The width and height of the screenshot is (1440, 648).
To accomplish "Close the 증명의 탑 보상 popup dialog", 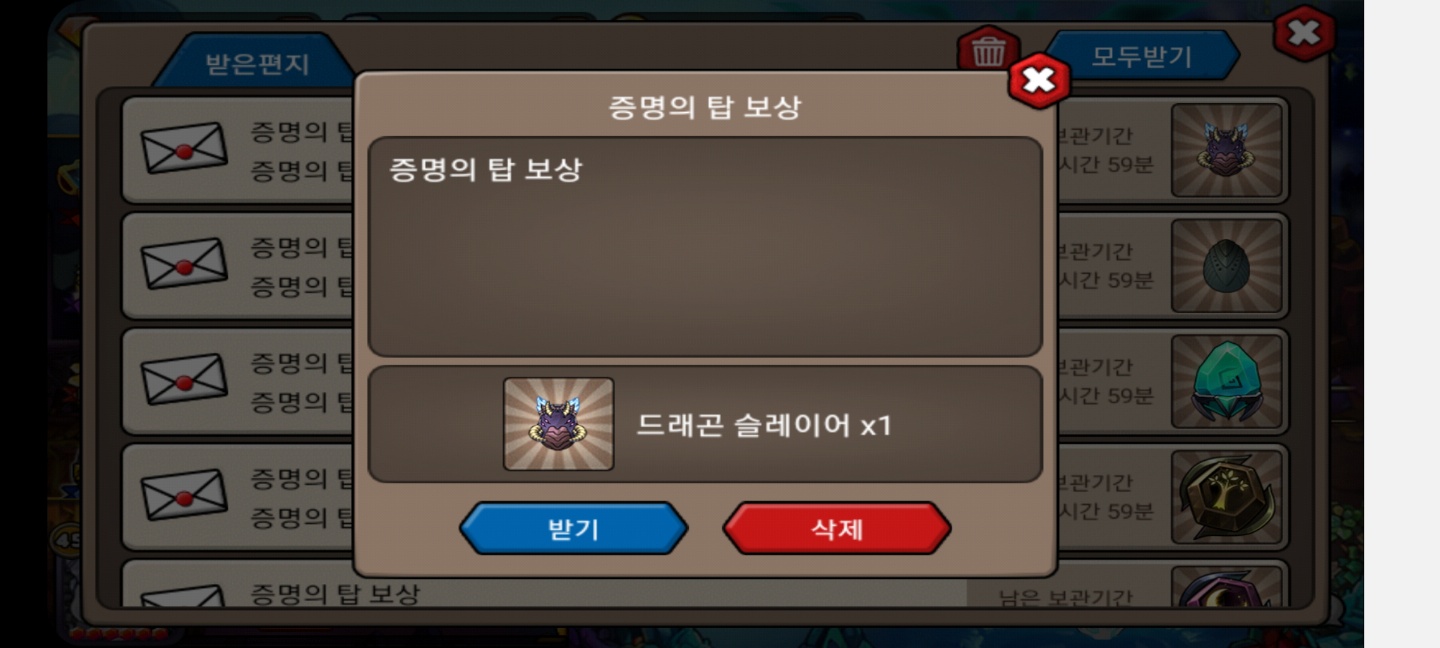I will click(1038, 81).
